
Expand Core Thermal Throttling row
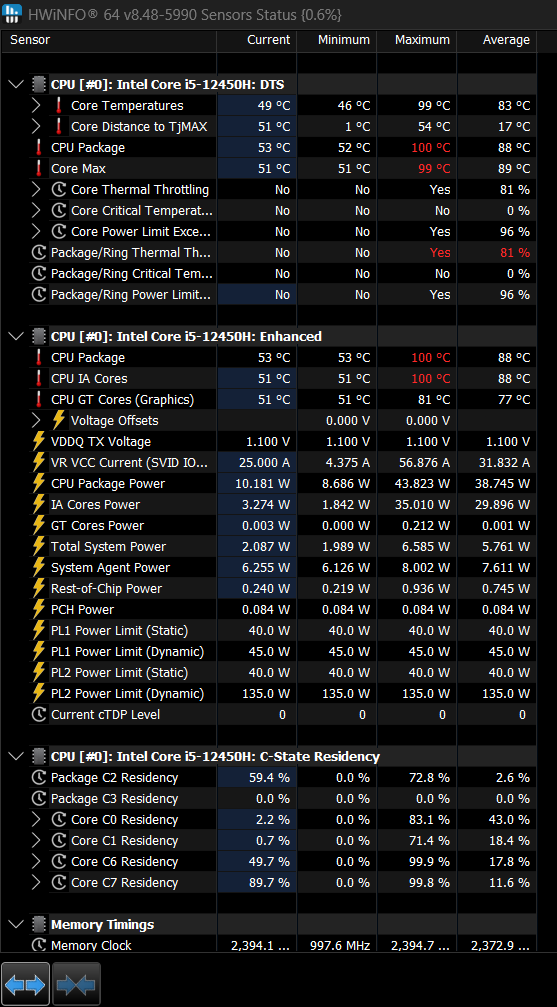pyautogui.click(x=36, y=190)
